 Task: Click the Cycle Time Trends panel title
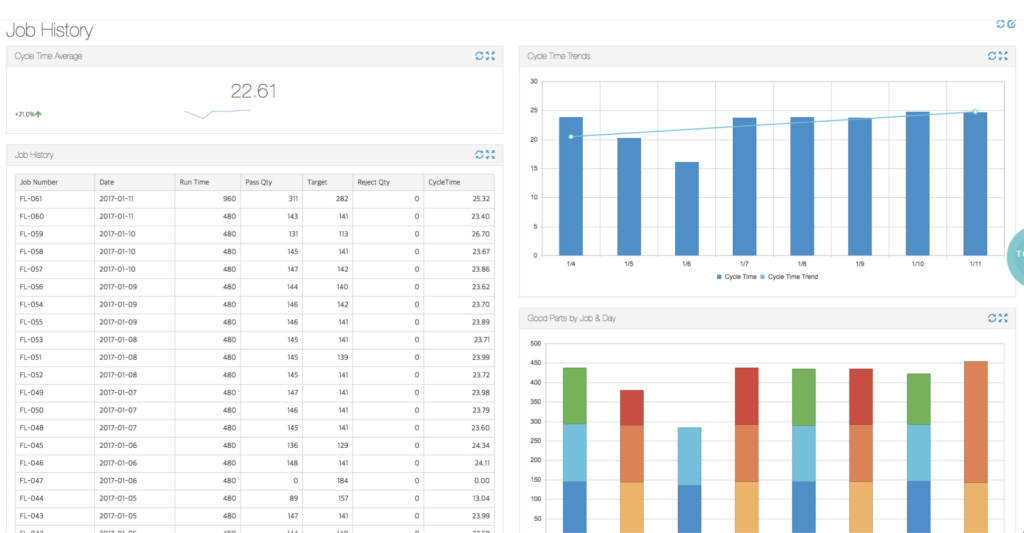click(x=559, y=56)
